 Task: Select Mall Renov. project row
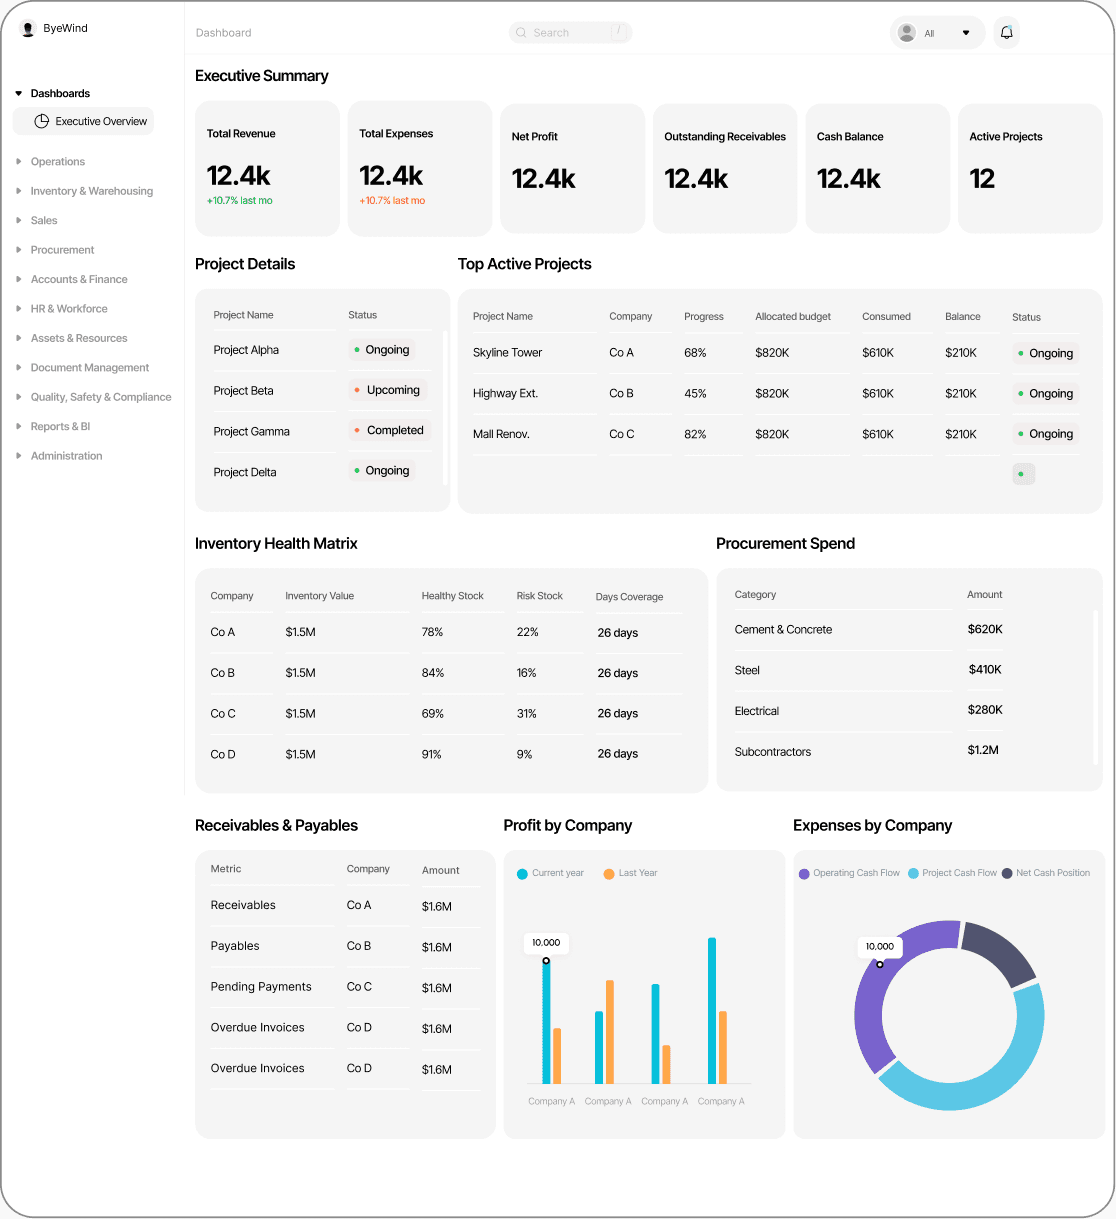(776, 434)
